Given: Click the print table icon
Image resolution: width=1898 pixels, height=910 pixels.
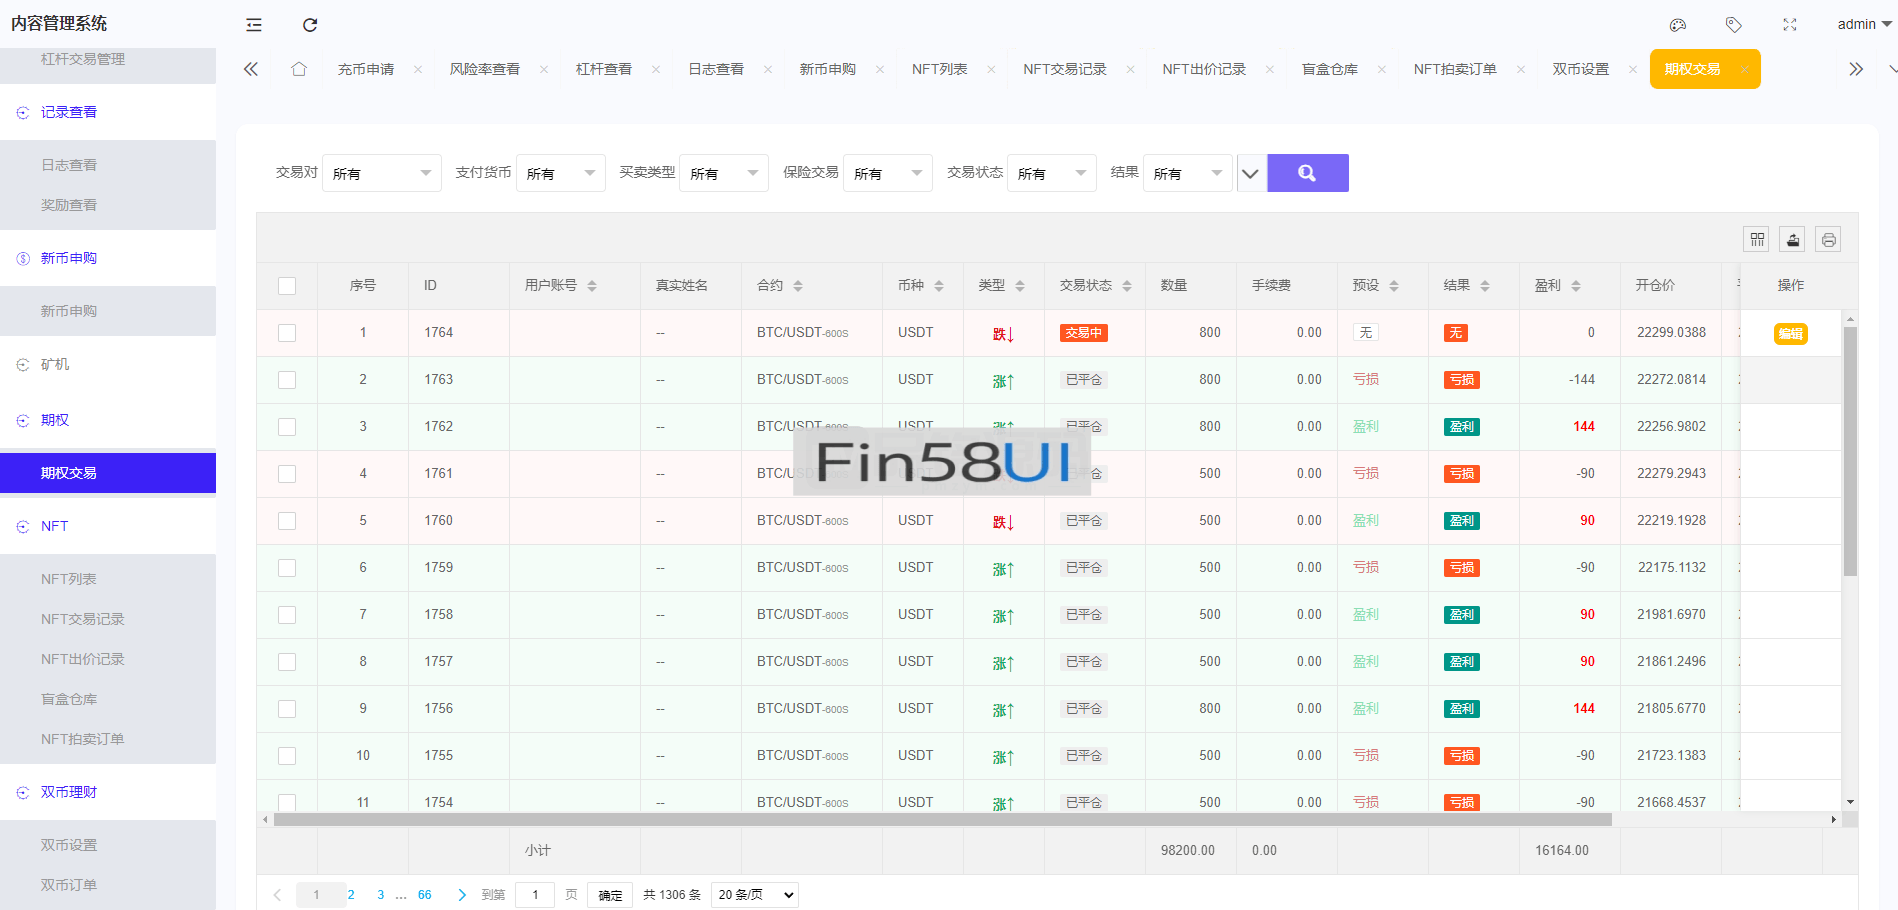Looking at the screenshot, I should click(x=1828, y=240).
